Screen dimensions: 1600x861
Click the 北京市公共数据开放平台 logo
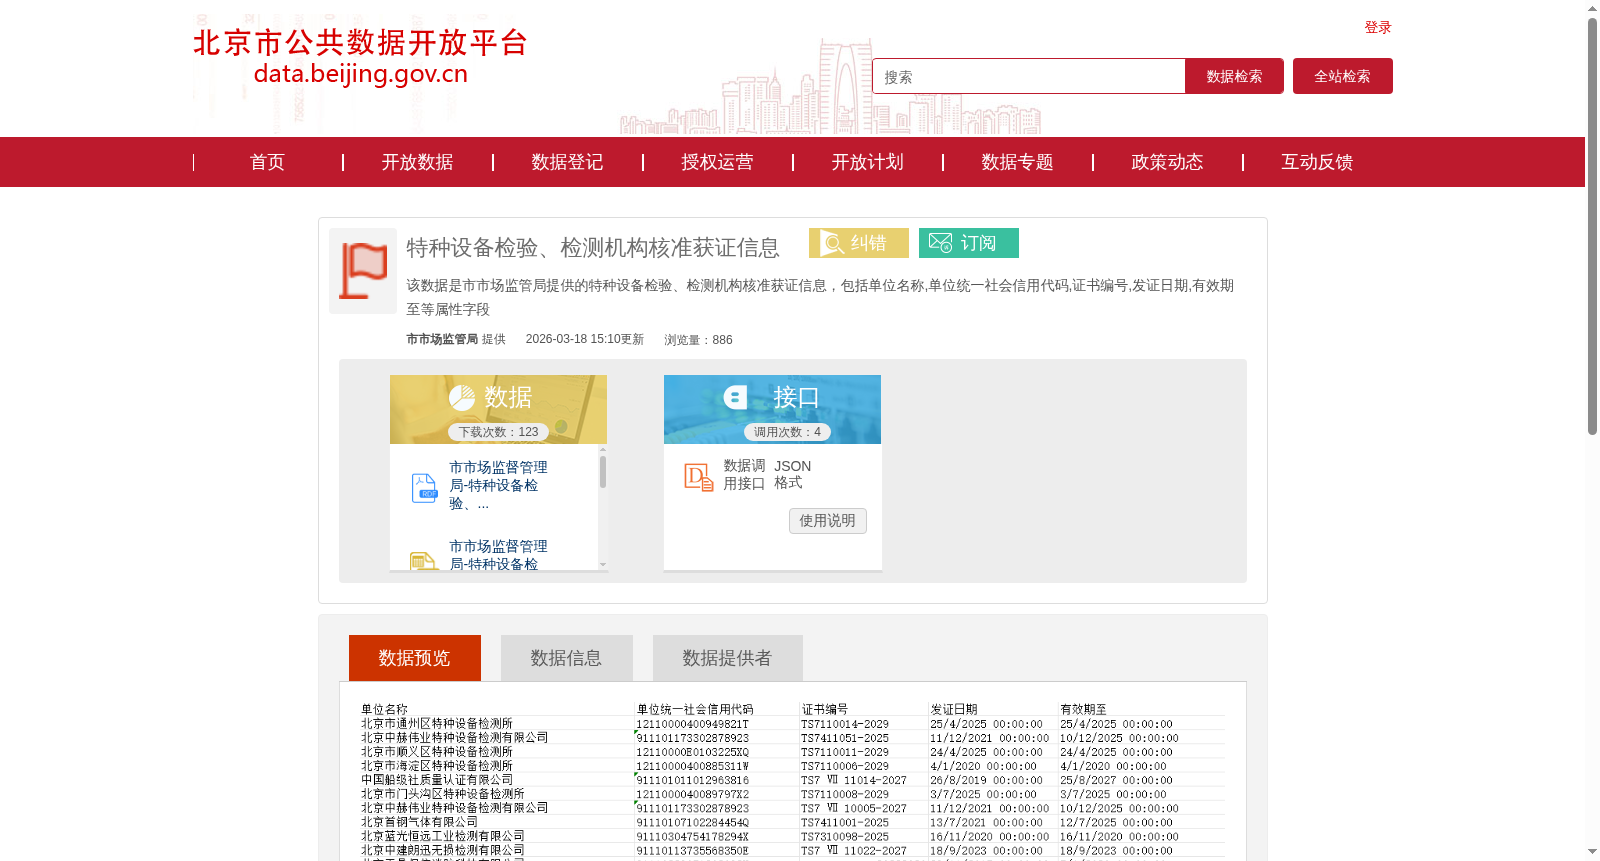360,57
